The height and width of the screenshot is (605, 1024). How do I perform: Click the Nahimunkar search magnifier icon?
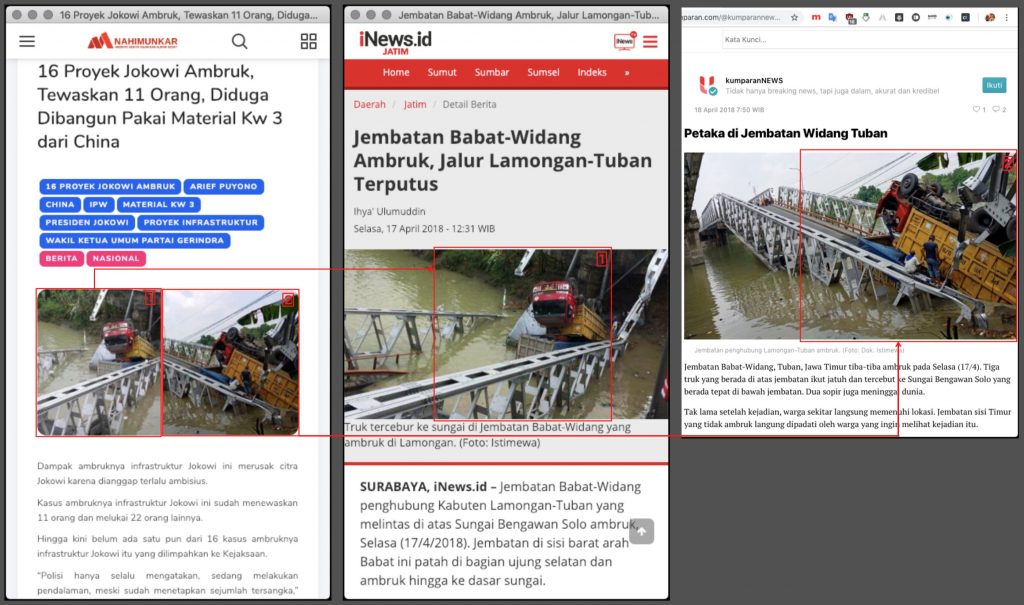tap(240, 42)
